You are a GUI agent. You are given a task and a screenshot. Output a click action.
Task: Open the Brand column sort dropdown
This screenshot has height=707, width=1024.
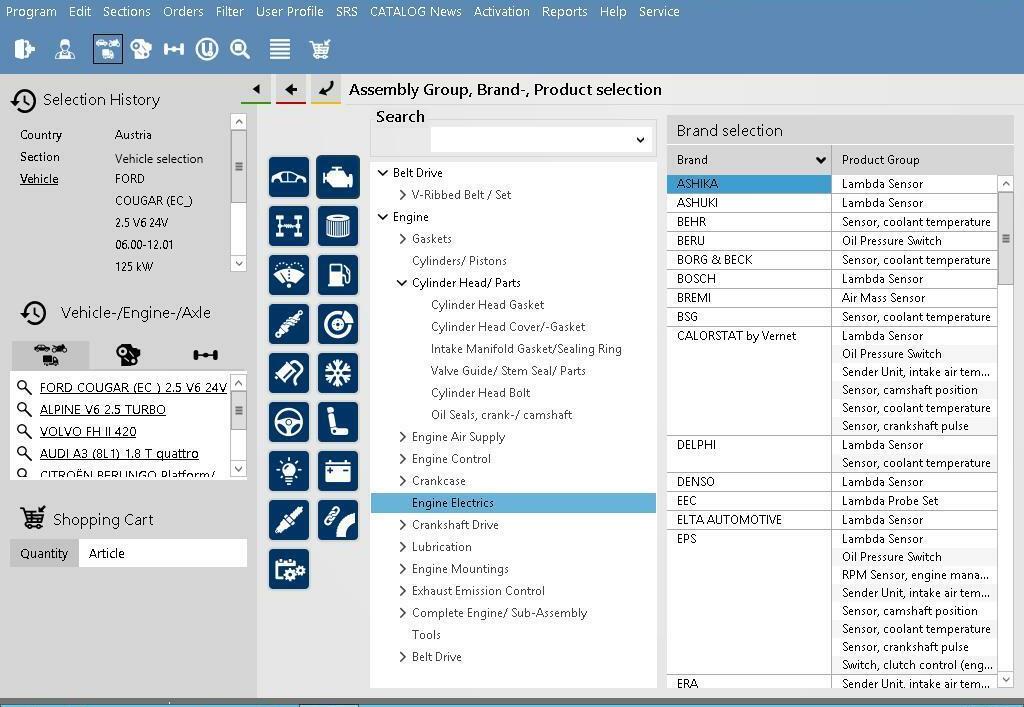pyautogui.click(x=820, y=160)
